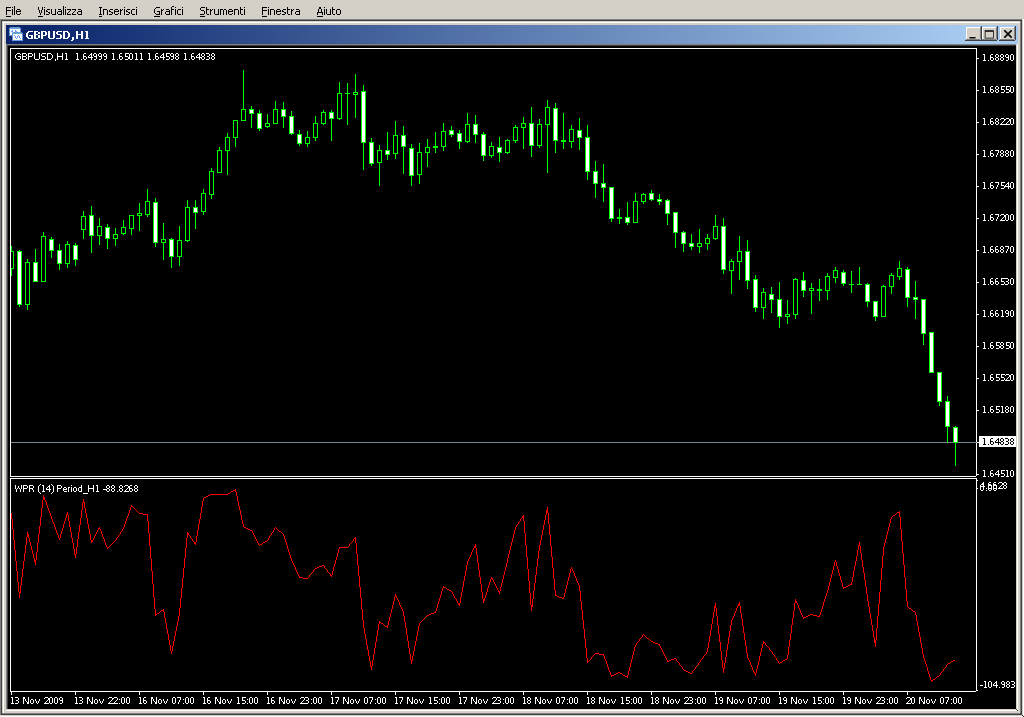1024x717 pixels.
Task: Click the 16 Nov 07:00 time label
Action: coord(166,701)
